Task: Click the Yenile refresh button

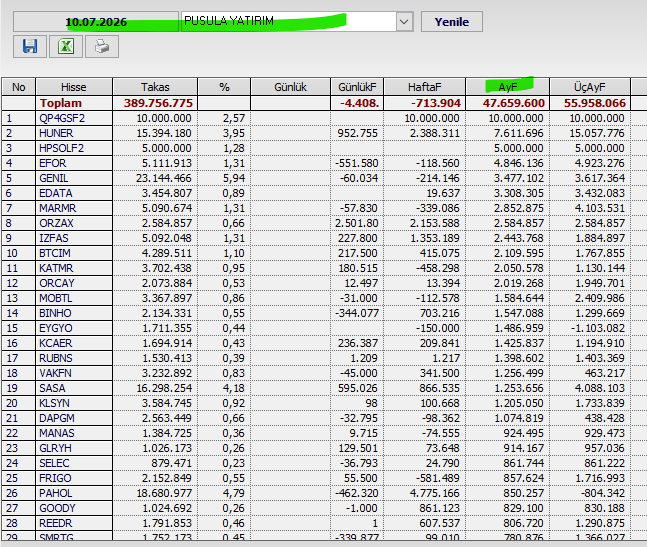Action: pos(452,21)
